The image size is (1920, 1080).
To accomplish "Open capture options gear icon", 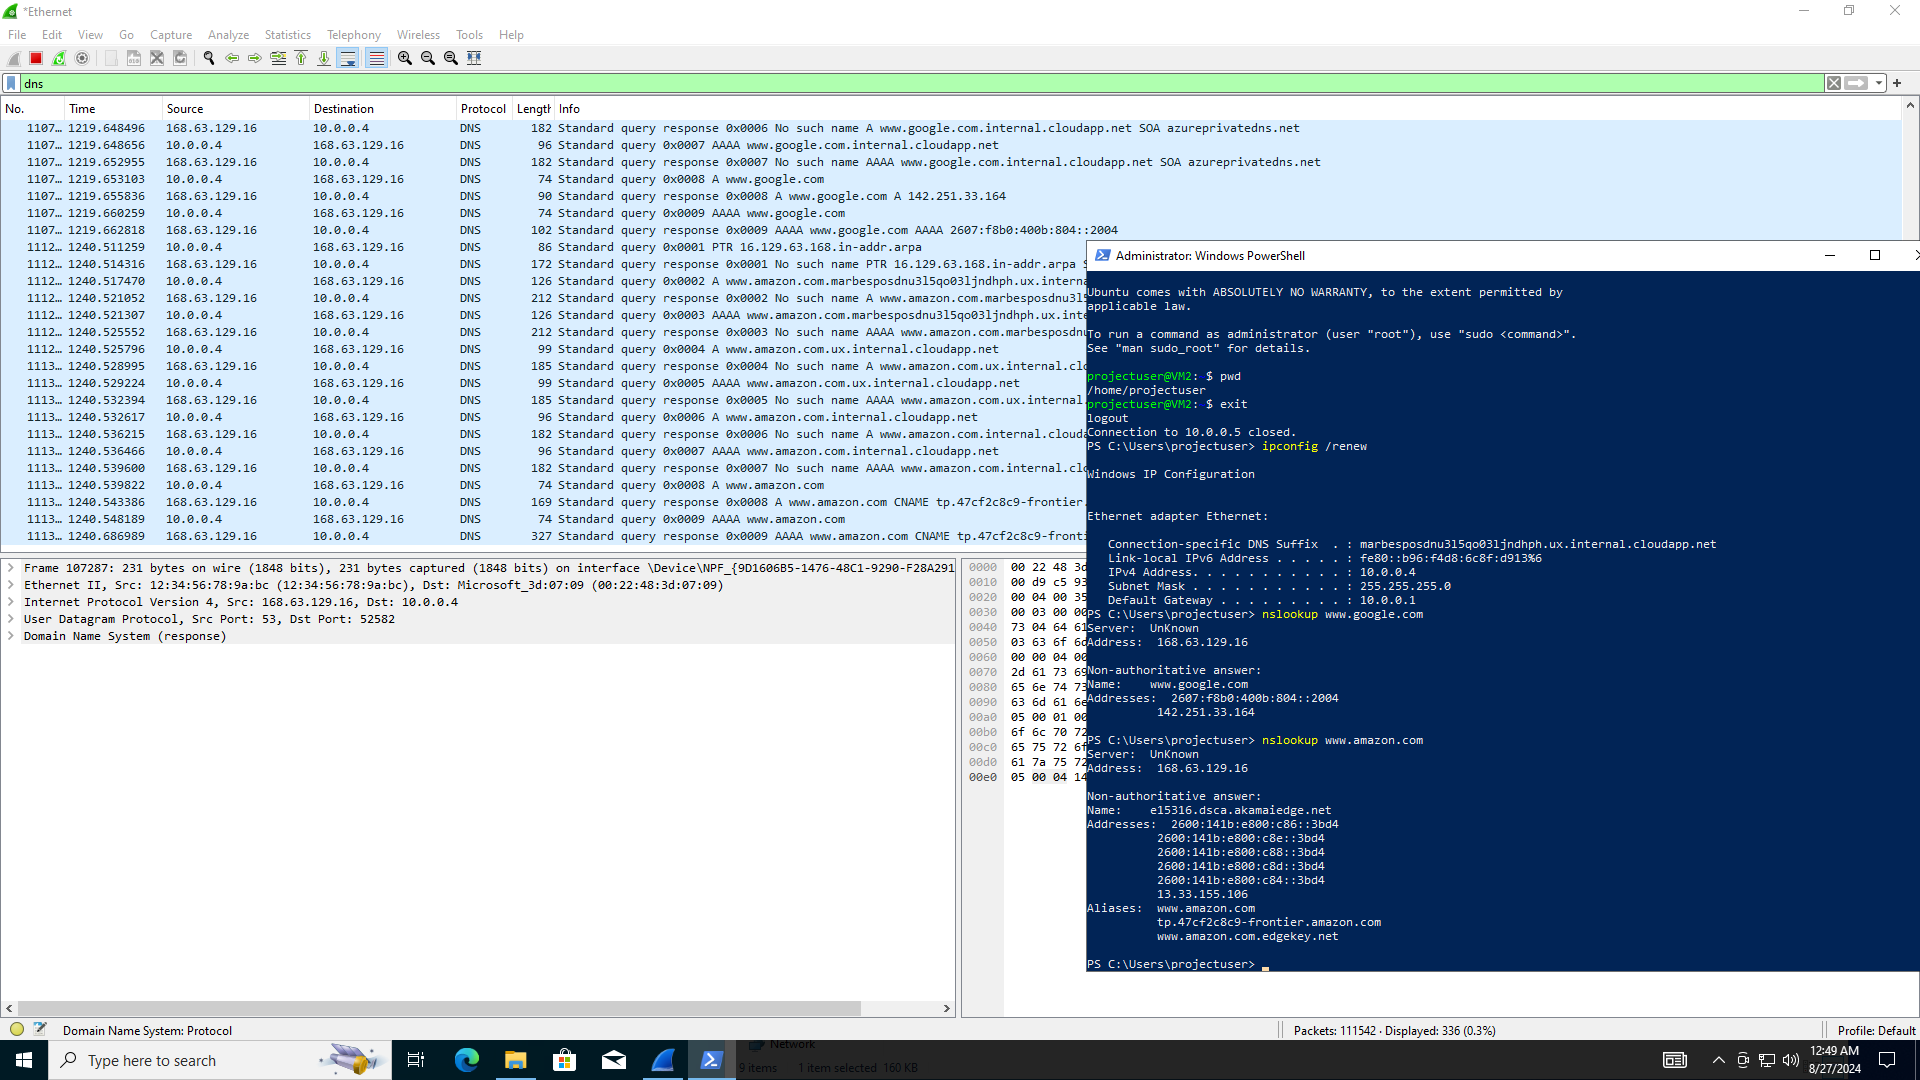I will tap(83, 57).
